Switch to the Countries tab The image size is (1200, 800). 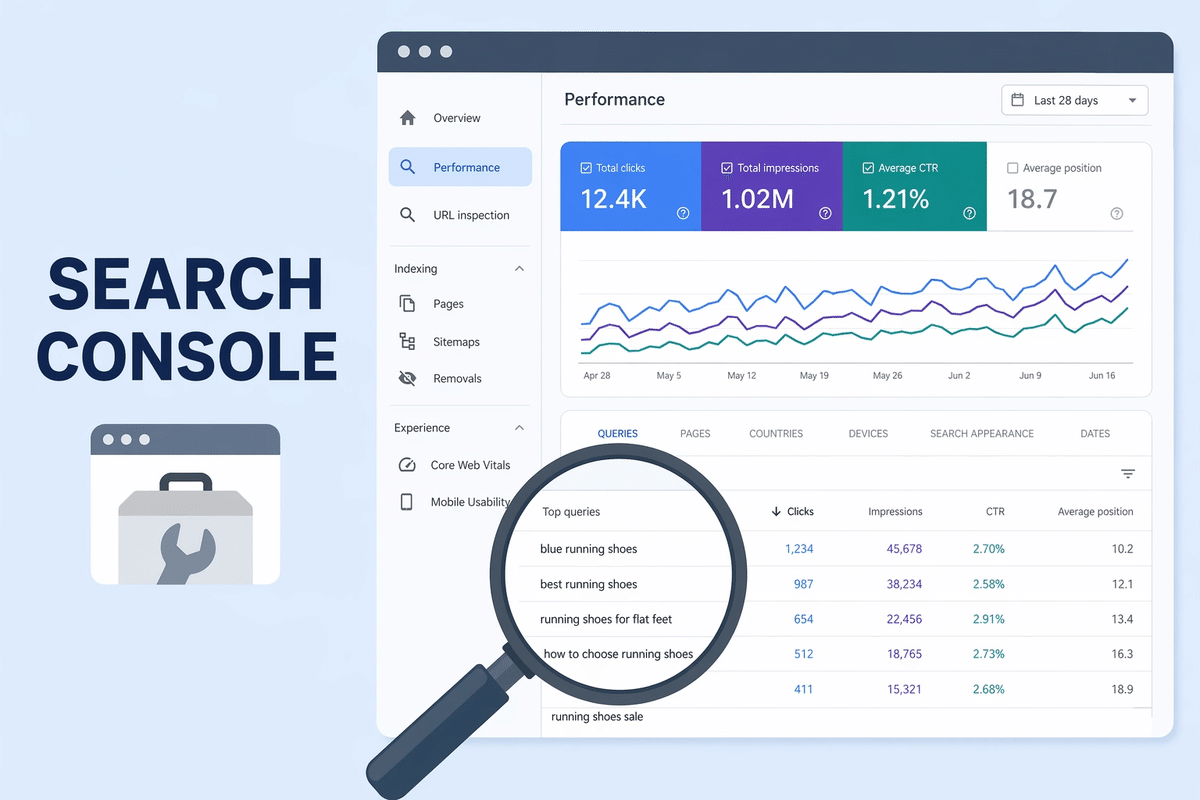pyautogui.click(x=776, y=434)
